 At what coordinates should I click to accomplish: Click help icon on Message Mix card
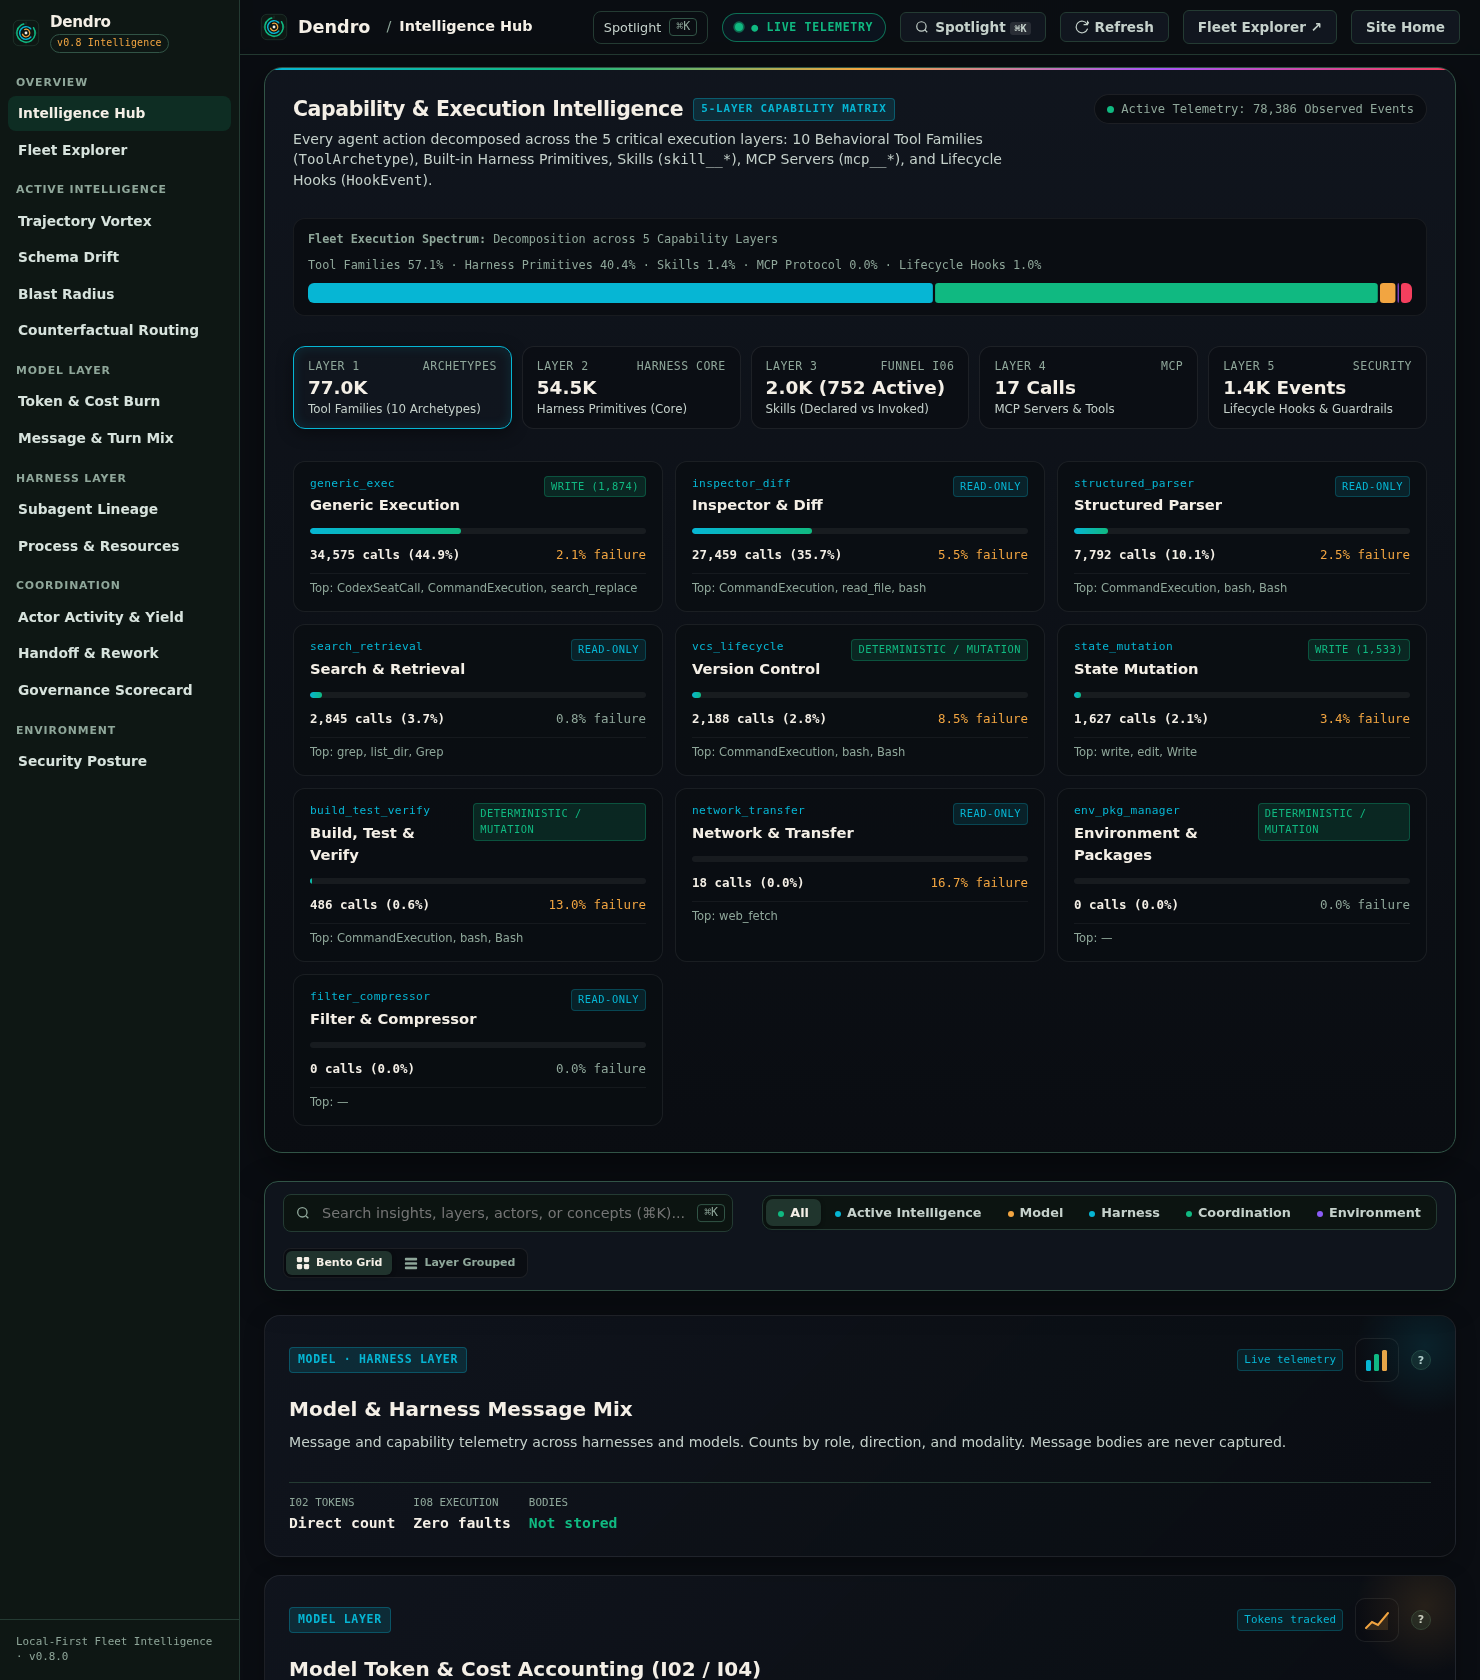1421,1360
